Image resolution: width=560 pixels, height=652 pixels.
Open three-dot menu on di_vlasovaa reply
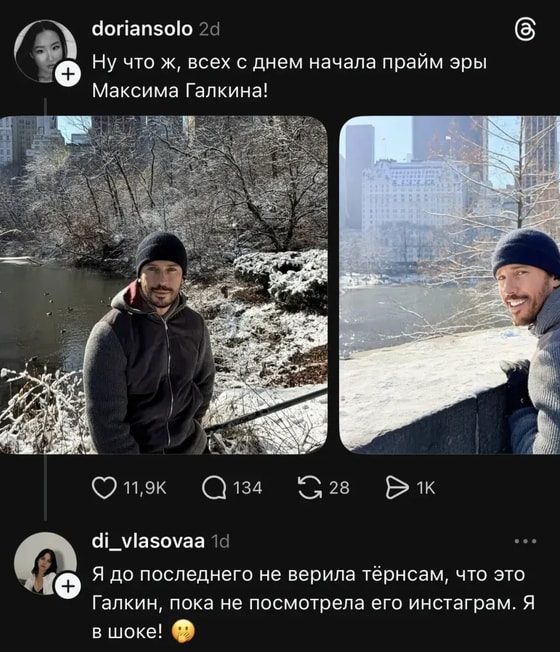pos(525,541)
